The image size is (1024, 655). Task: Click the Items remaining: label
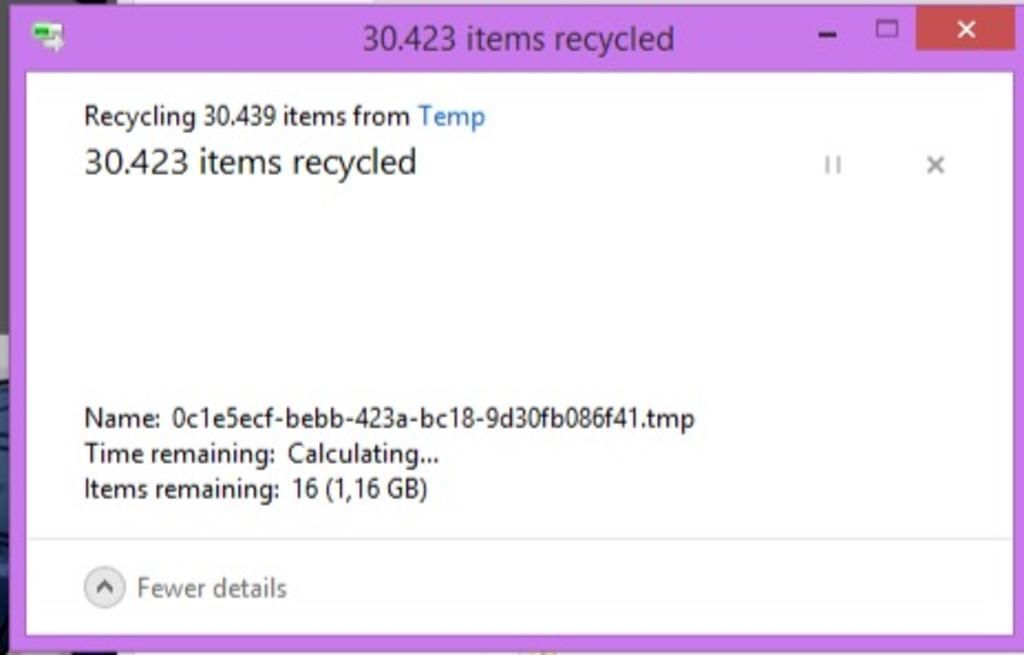182,489
